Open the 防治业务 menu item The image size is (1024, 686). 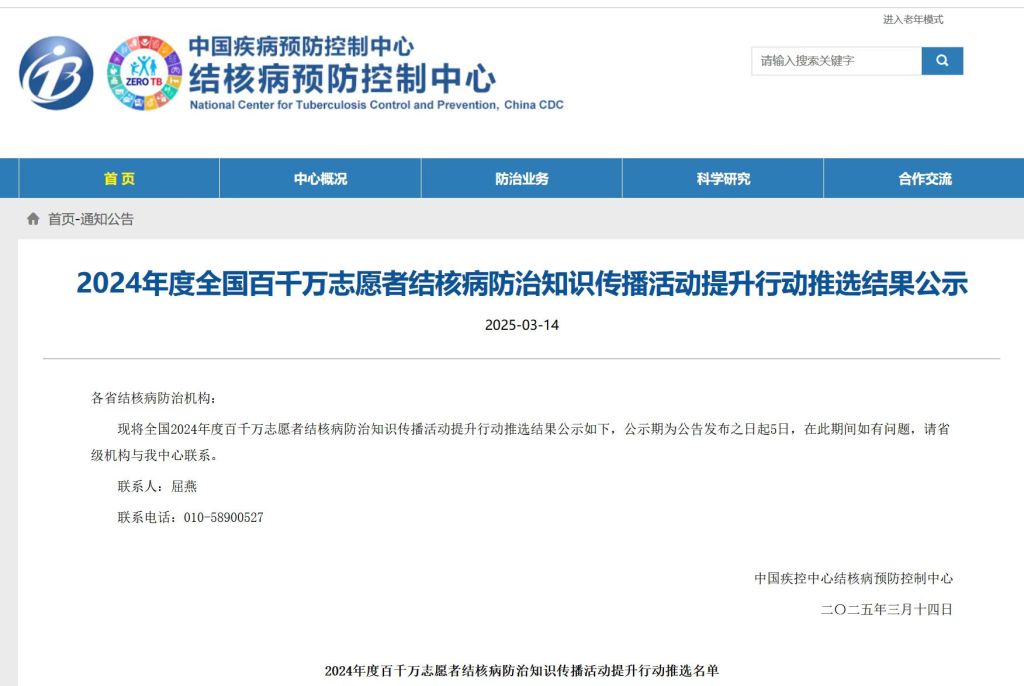tap(521, 178)
